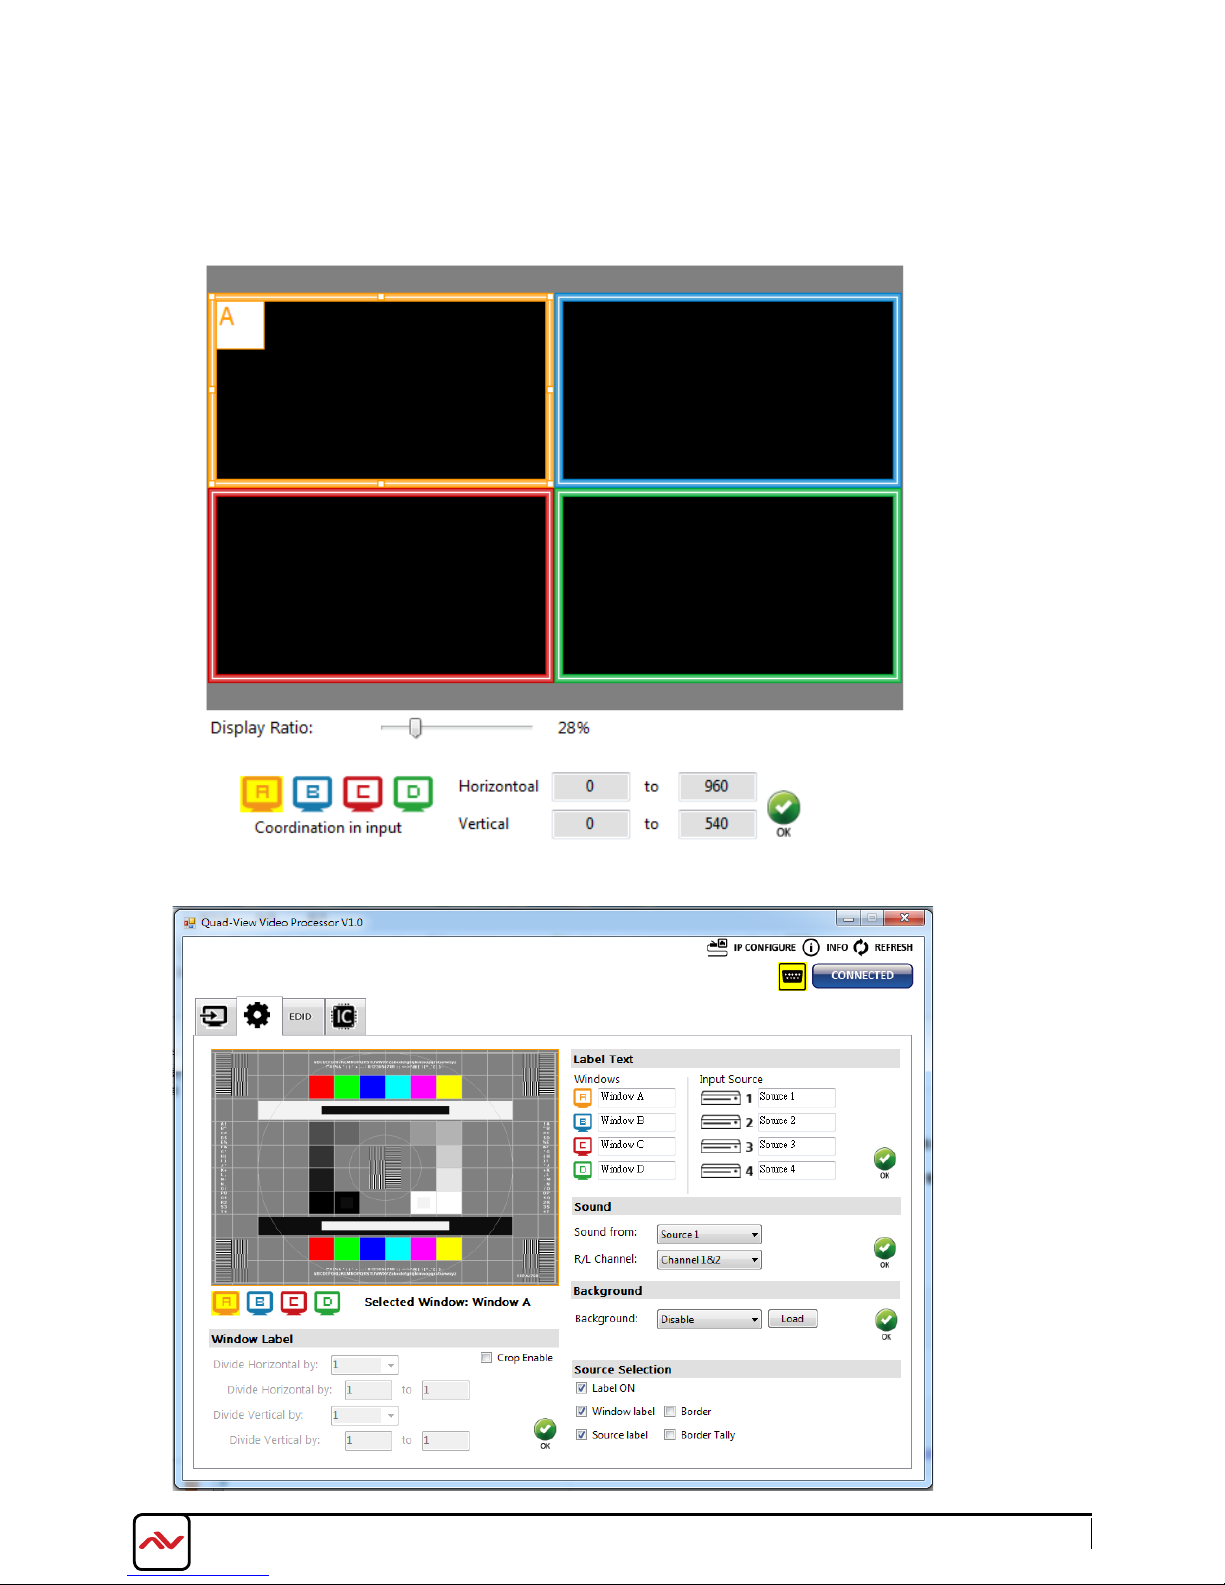Click the REFRESH text label
Viewport: 1225px width, 1585px height.
click(x=894, y=948)
